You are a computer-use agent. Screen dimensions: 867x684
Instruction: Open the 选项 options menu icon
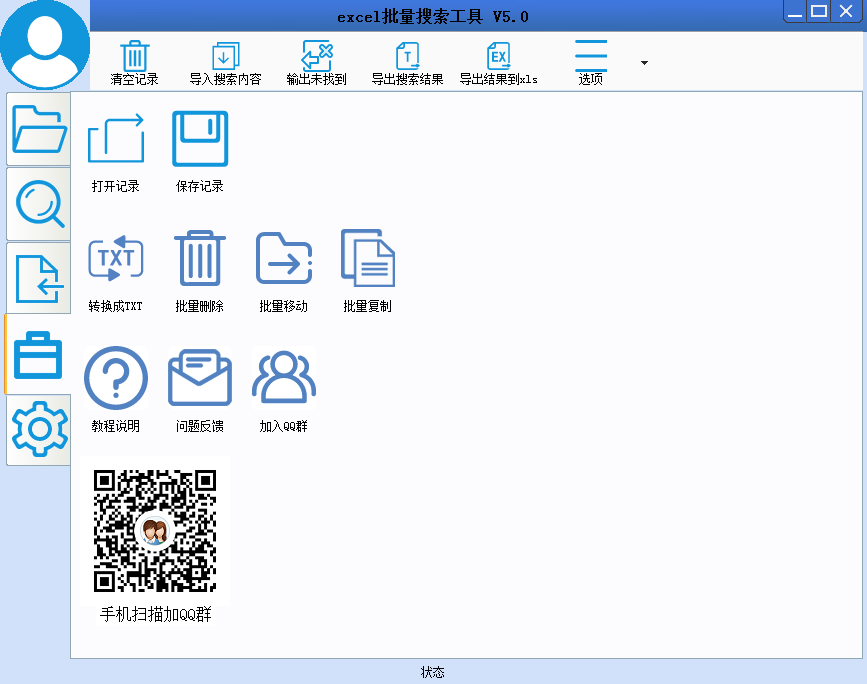[x=591, y=55]
